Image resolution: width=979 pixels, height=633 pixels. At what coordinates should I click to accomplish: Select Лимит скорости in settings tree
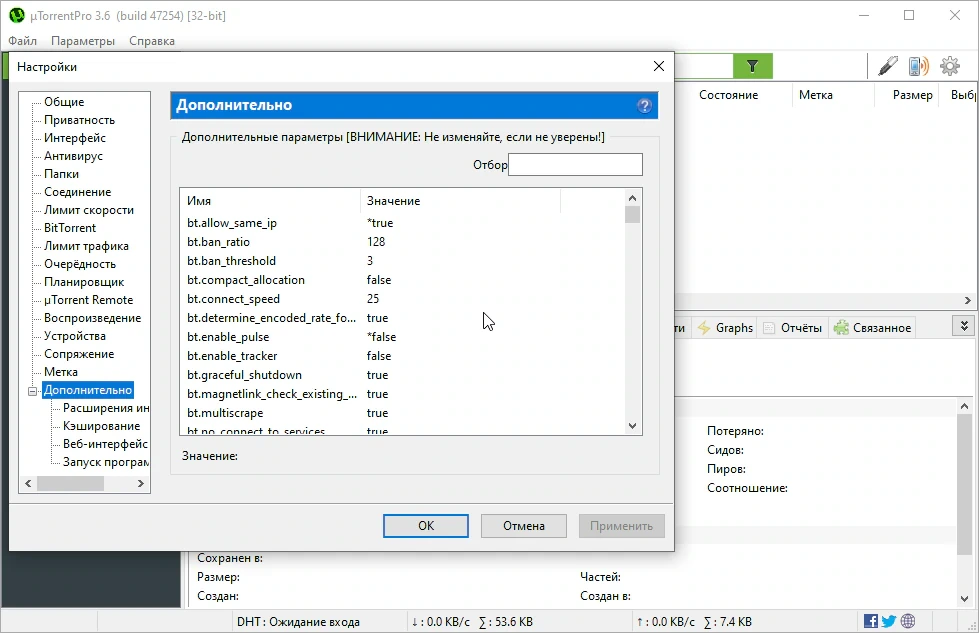click(x=89, y=210)
